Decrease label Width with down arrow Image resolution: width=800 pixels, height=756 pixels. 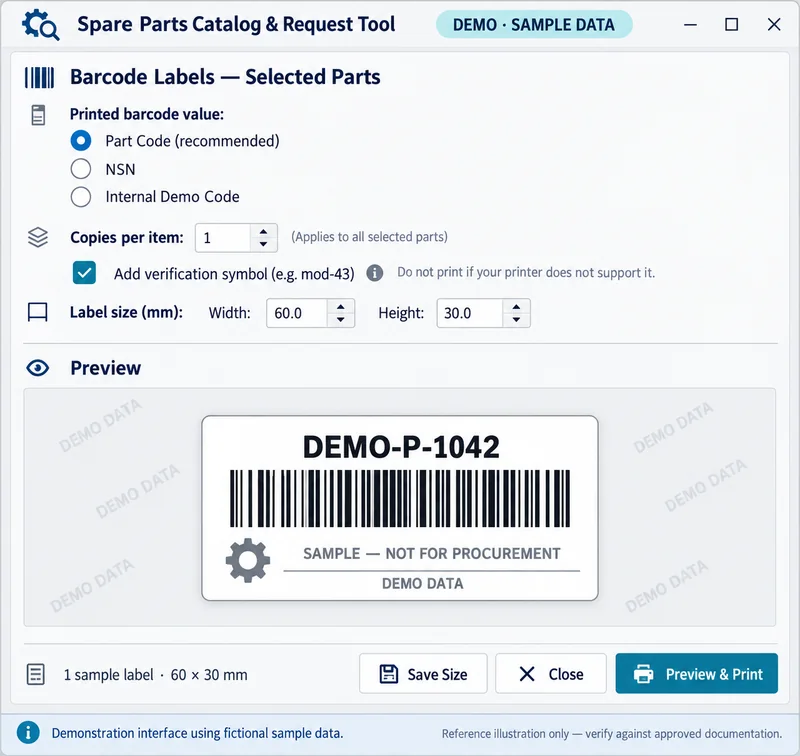pos(340,319)
